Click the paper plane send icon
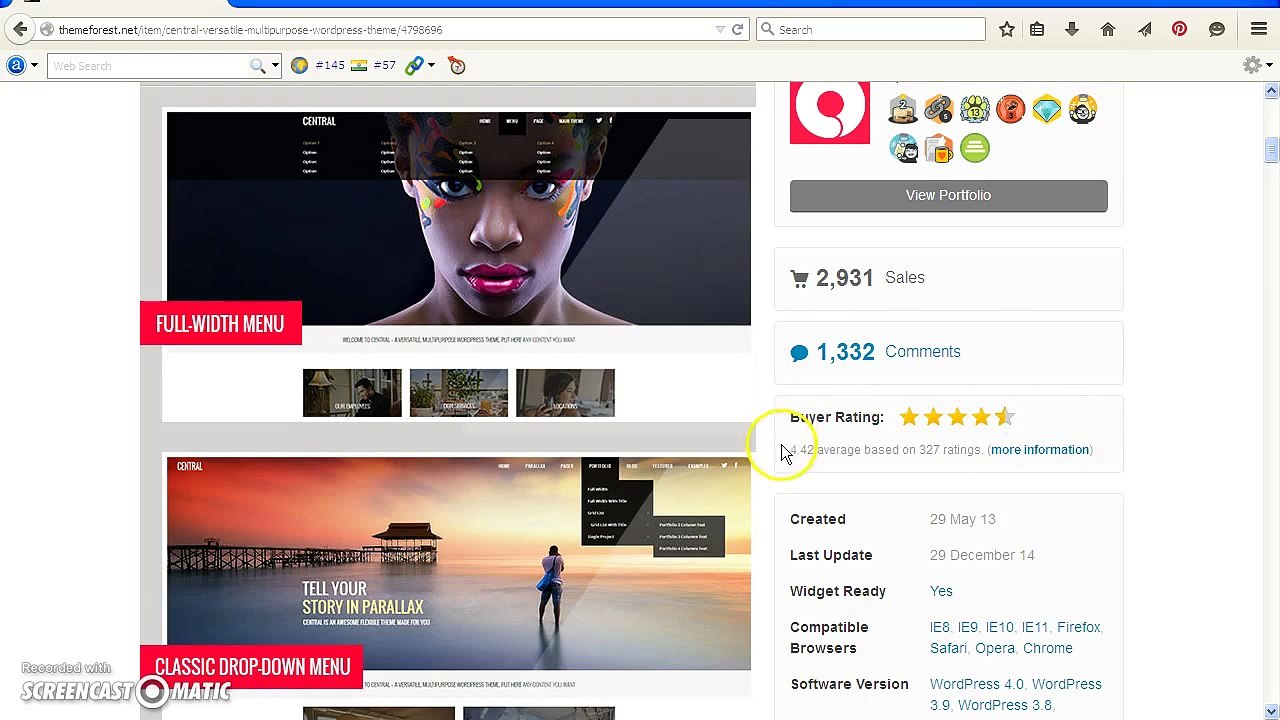The width and height of the screenshot is (1280, 720). tap(1144, 30)
